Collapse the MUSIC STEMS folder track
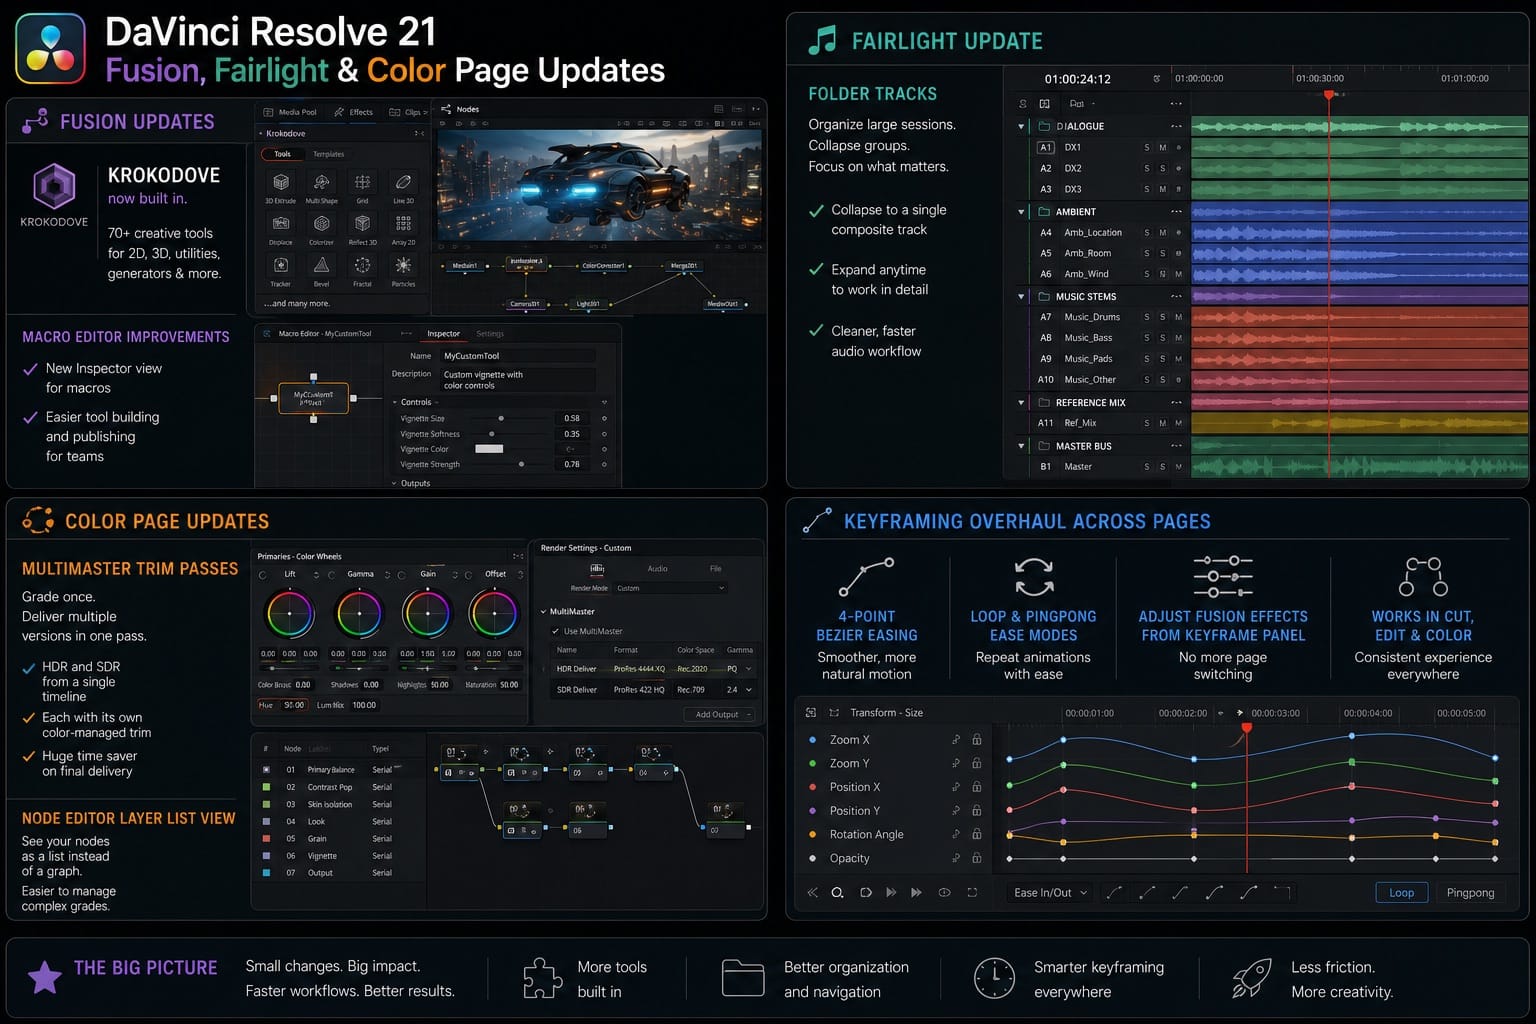The image size is (1536, 1024). [x=1021, y=297]
